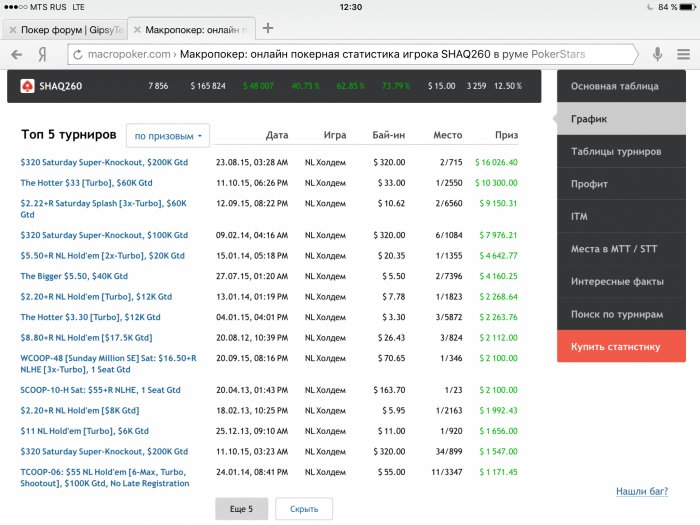Click the Скрыть button
The image size is (700, 525).
(304, 509)
